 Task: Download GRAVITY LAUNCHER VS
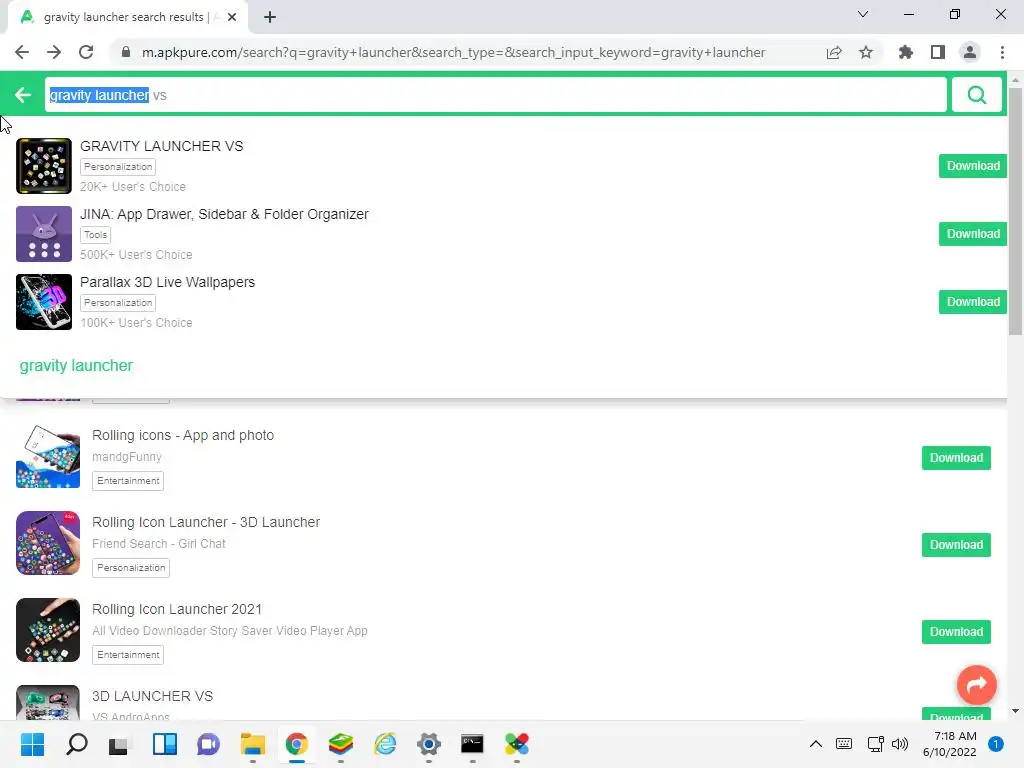pos(972,166)
